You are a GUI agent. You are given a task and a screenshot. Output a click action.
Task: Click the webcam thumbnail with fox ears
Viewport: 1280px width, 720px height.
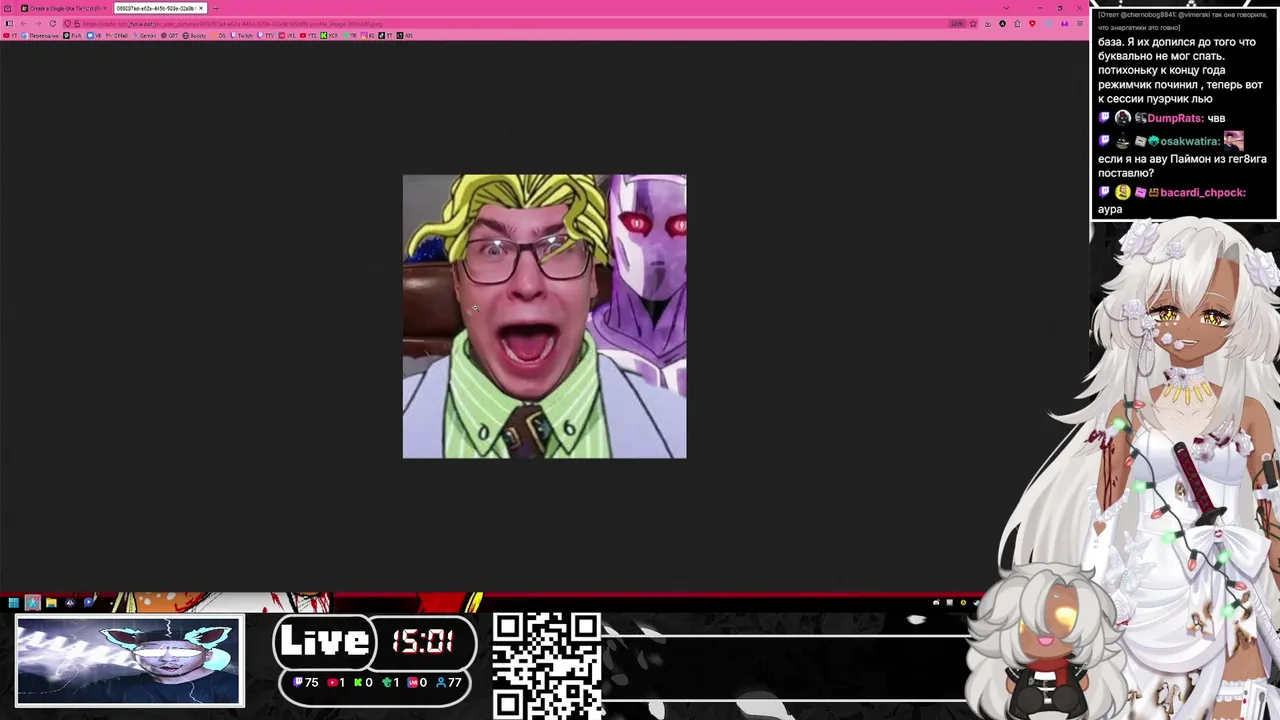click(129, 661)
